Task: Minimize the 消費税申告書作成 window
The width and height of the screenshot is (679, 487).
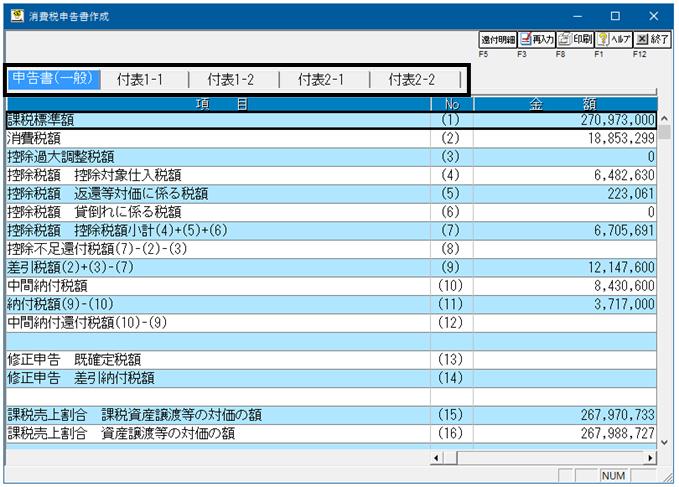Action: 577,16
